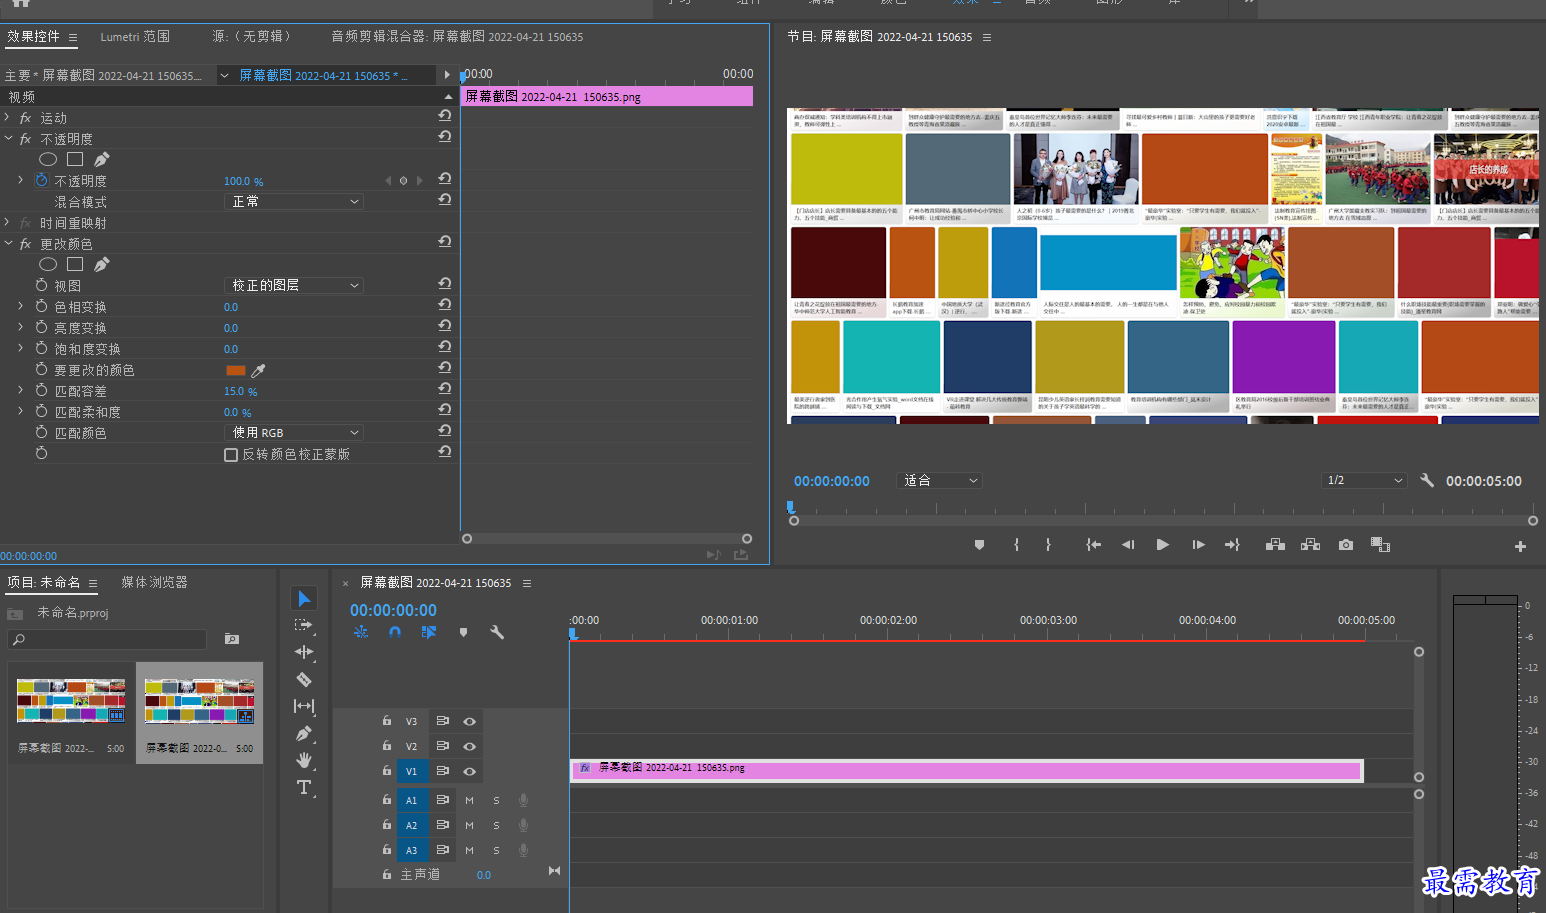Toggle V2 track visibility eye

pos(469,746)
